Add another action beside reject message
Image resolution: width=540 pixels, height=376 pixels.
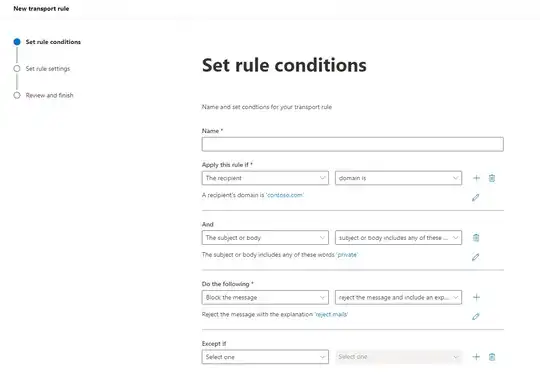click(476, 297)
